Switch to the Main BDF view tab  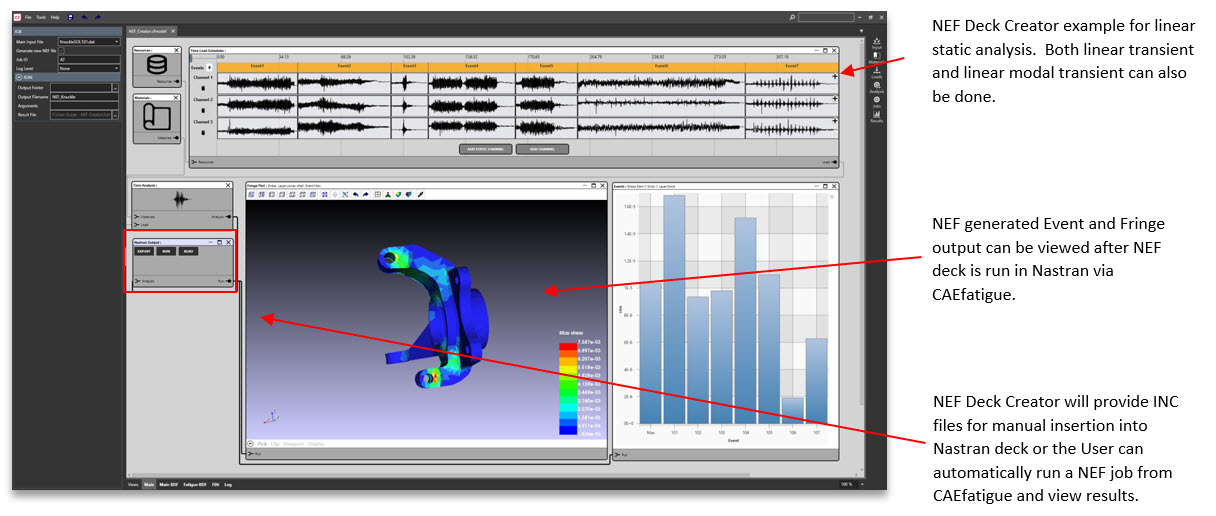pos(168,484)
